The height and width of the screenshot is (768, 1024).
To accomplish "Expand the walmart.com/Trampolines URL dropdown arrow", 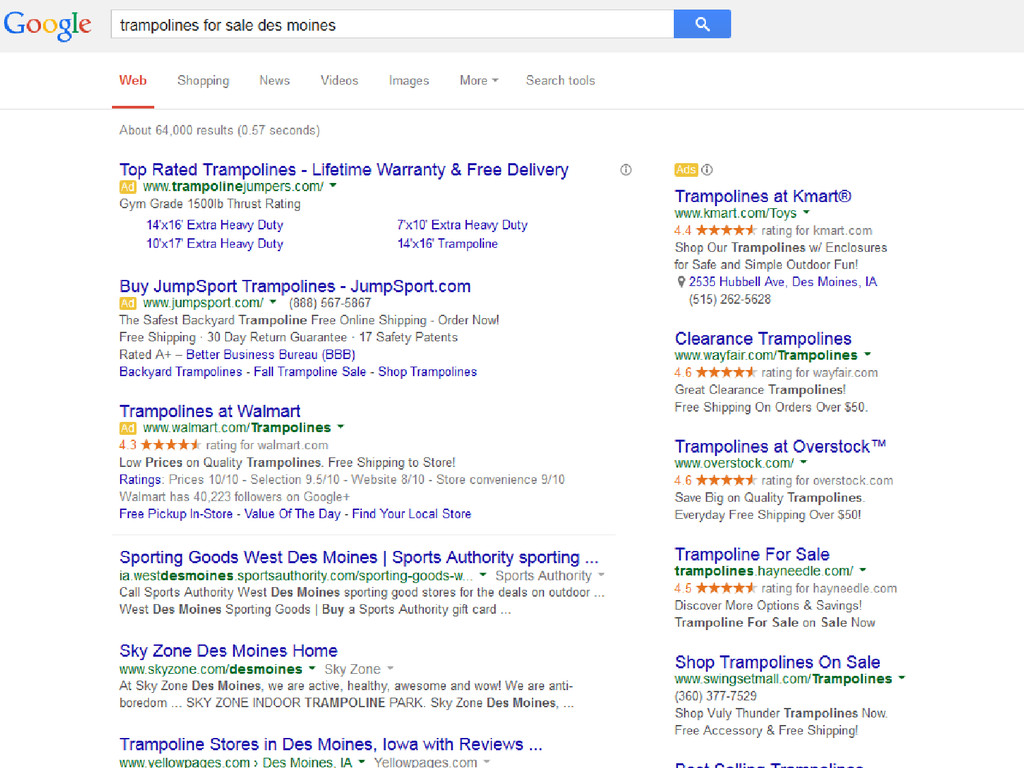I will tap(340, 428).
